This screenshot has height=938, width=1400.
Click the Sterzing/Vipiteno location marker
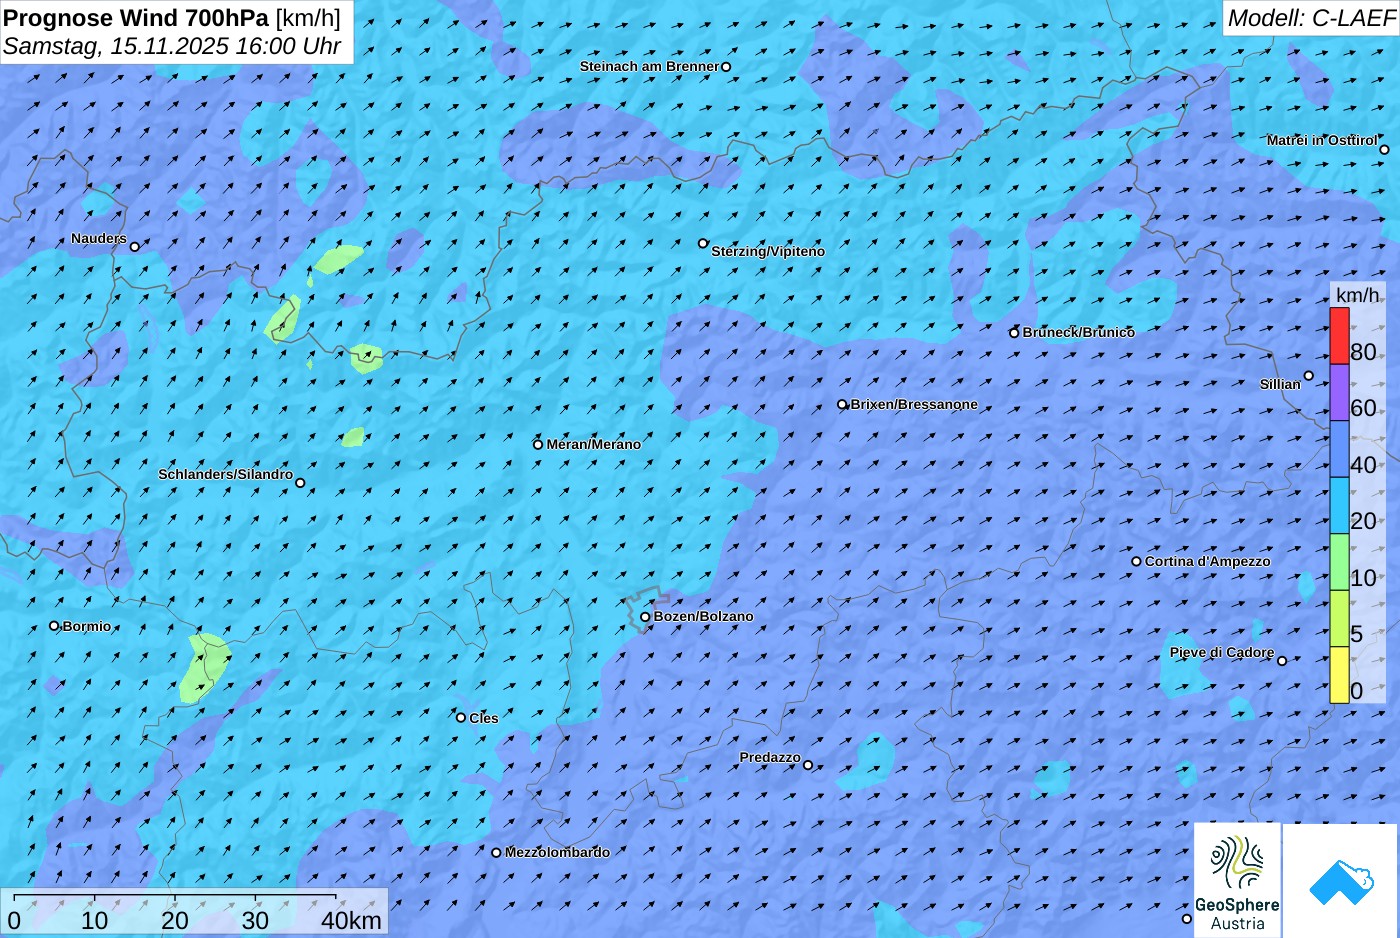pyautogui.click(x=703, y=243)
